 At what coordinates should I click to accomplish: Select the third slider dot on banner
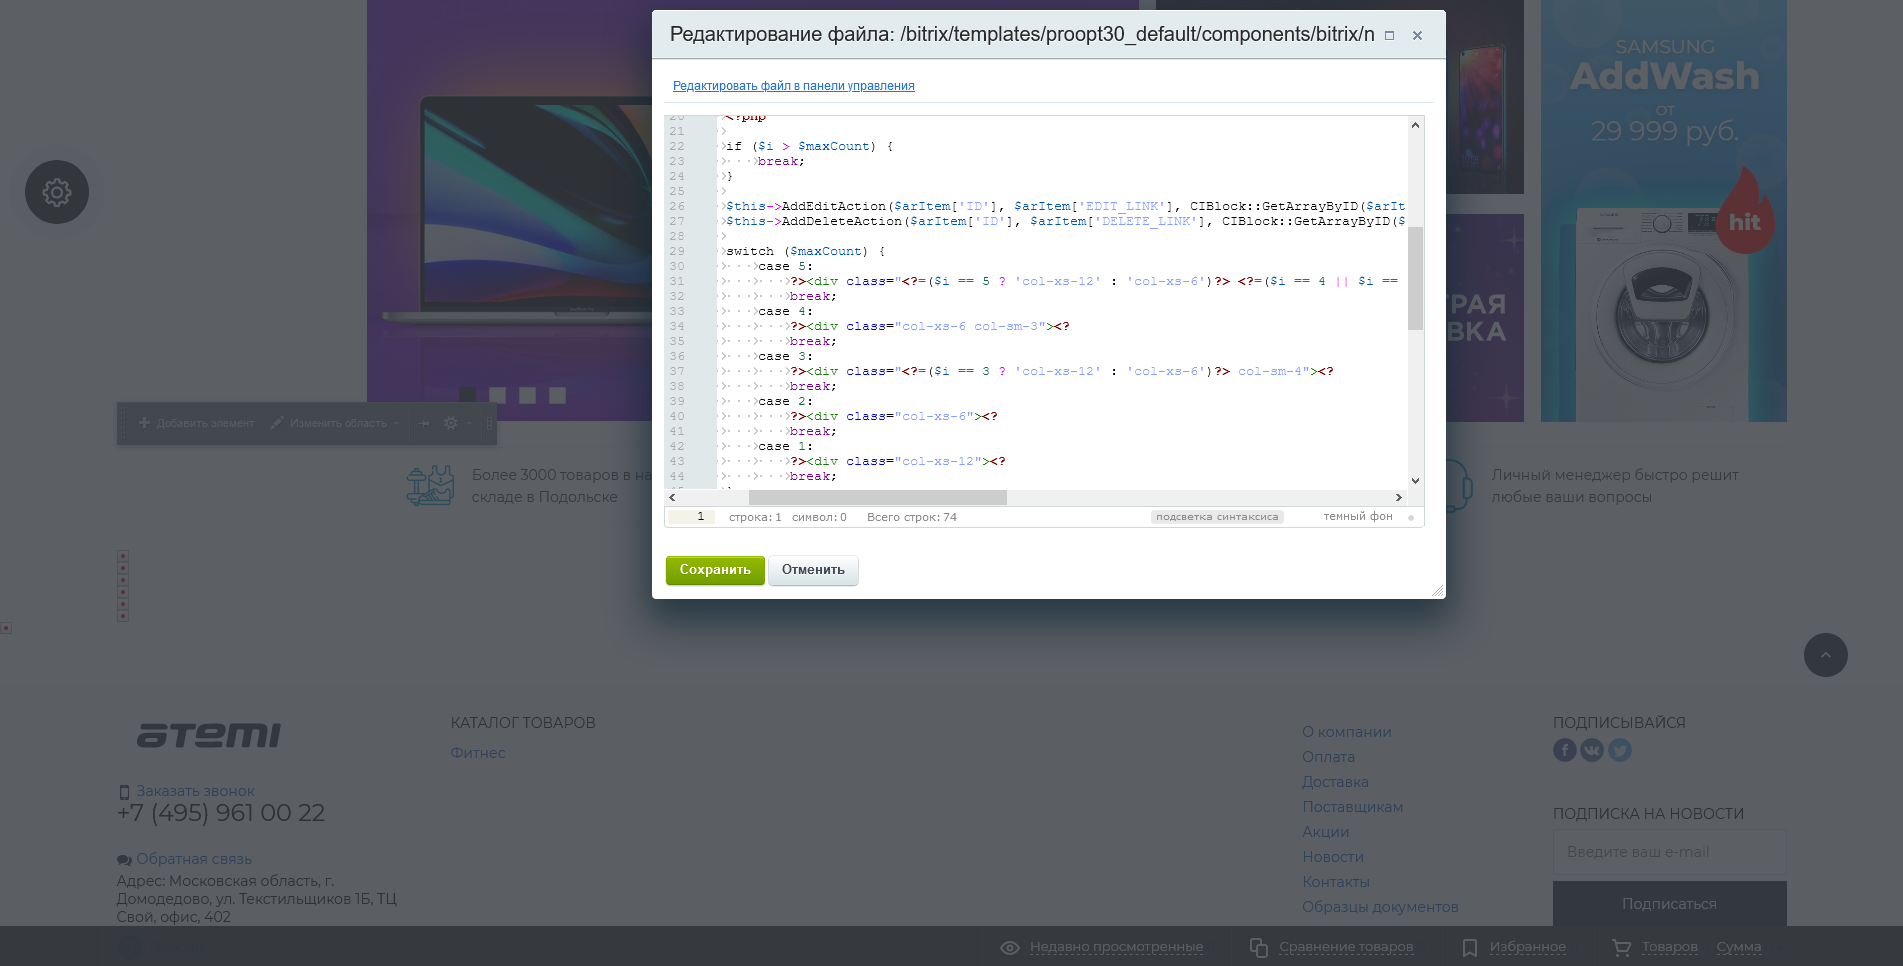527,395
